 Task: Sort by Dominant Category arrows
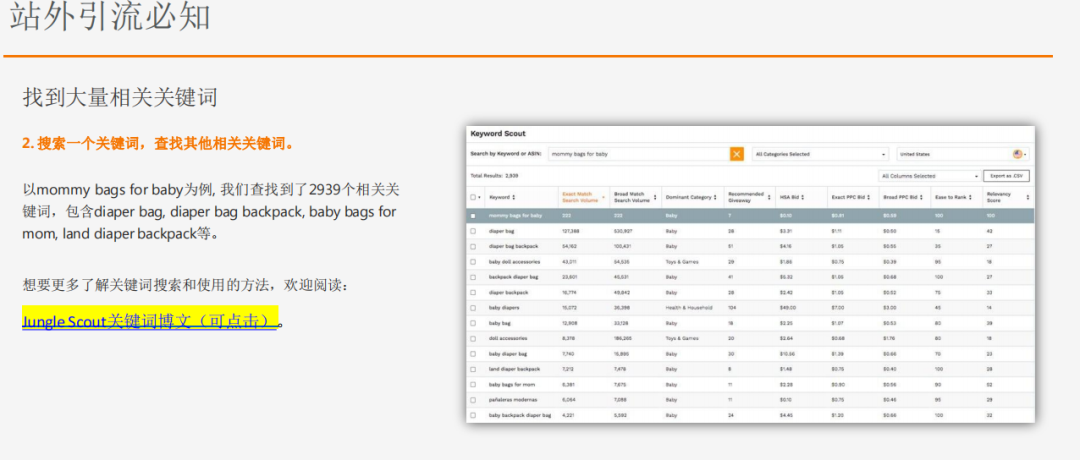(717, 198)
